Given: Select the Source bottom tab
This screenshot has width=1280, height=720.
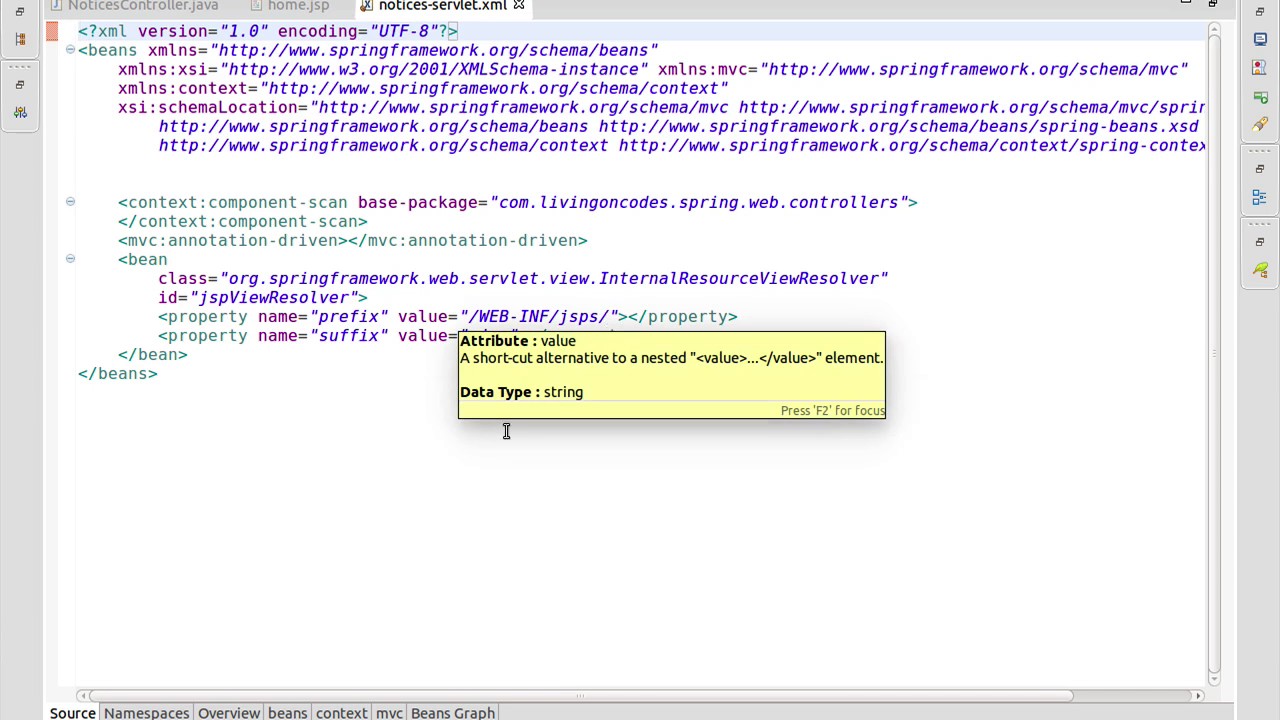Looking at the screenshot, I should (73, 712).
